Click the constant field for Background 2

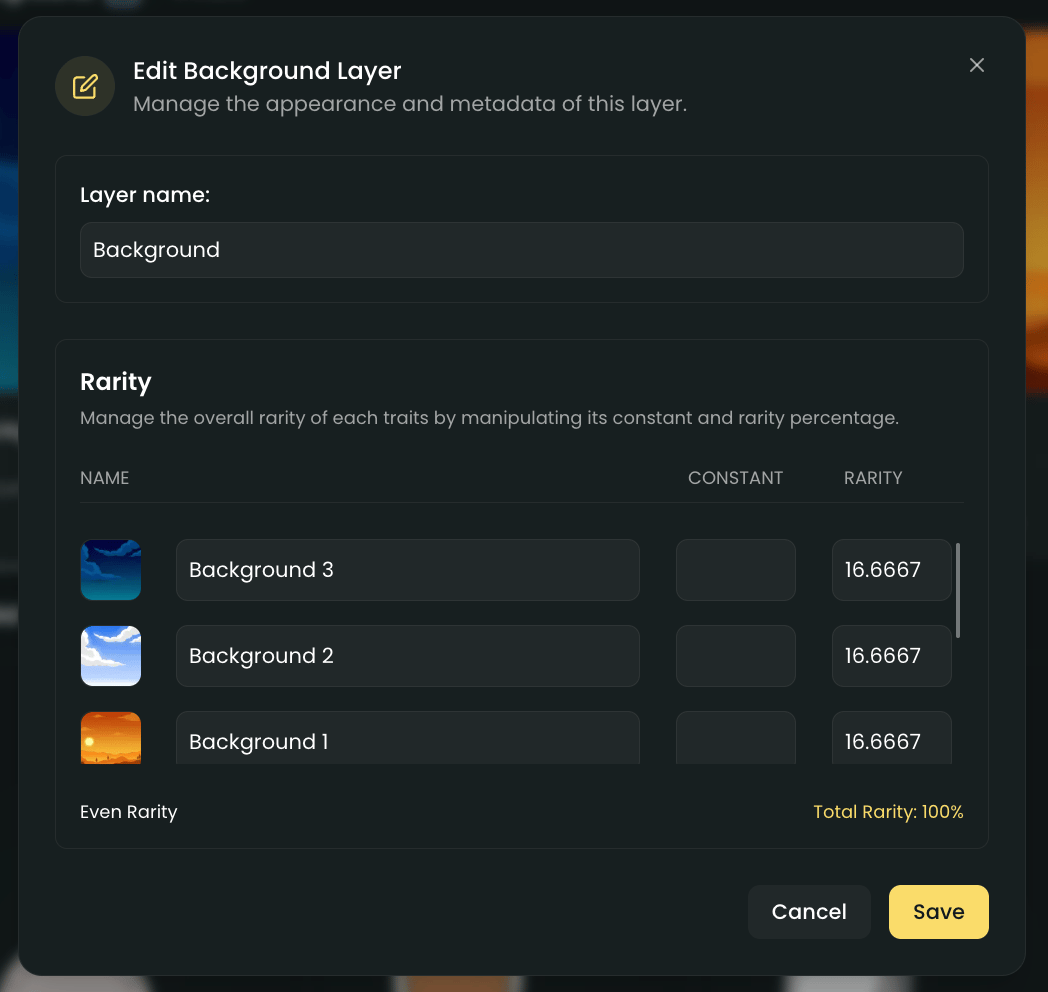[736, 656]
